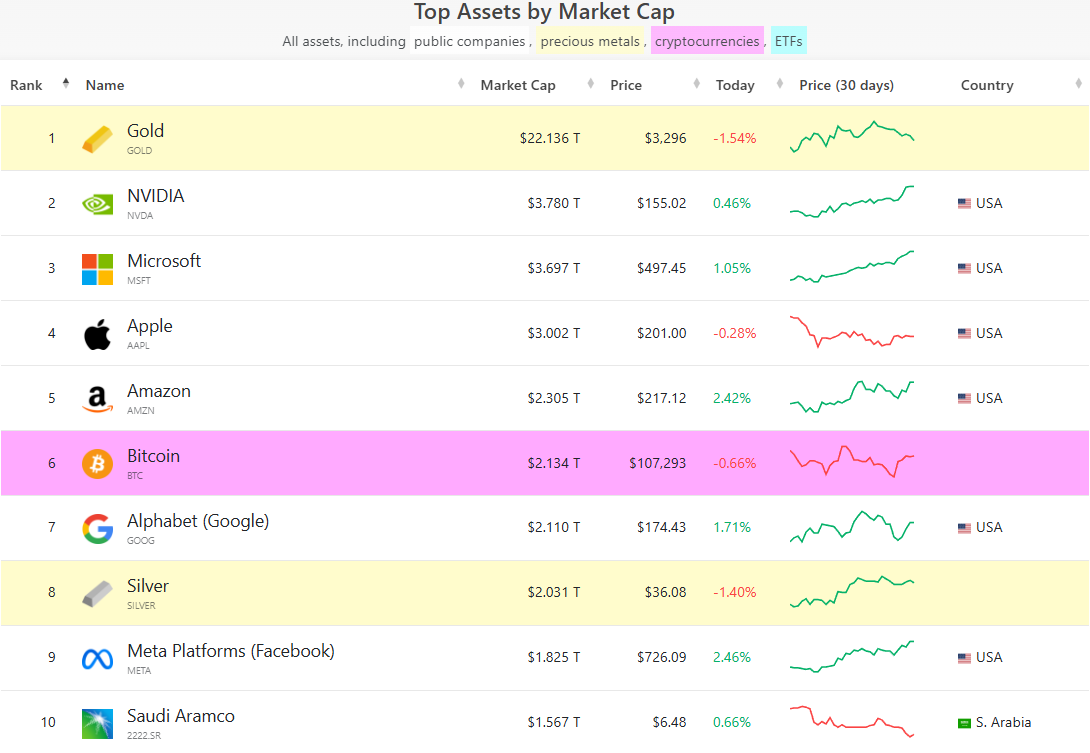Click Silver's 30-day price chart
Viewport: 1090px width, 753px height.
click(852, 592)
